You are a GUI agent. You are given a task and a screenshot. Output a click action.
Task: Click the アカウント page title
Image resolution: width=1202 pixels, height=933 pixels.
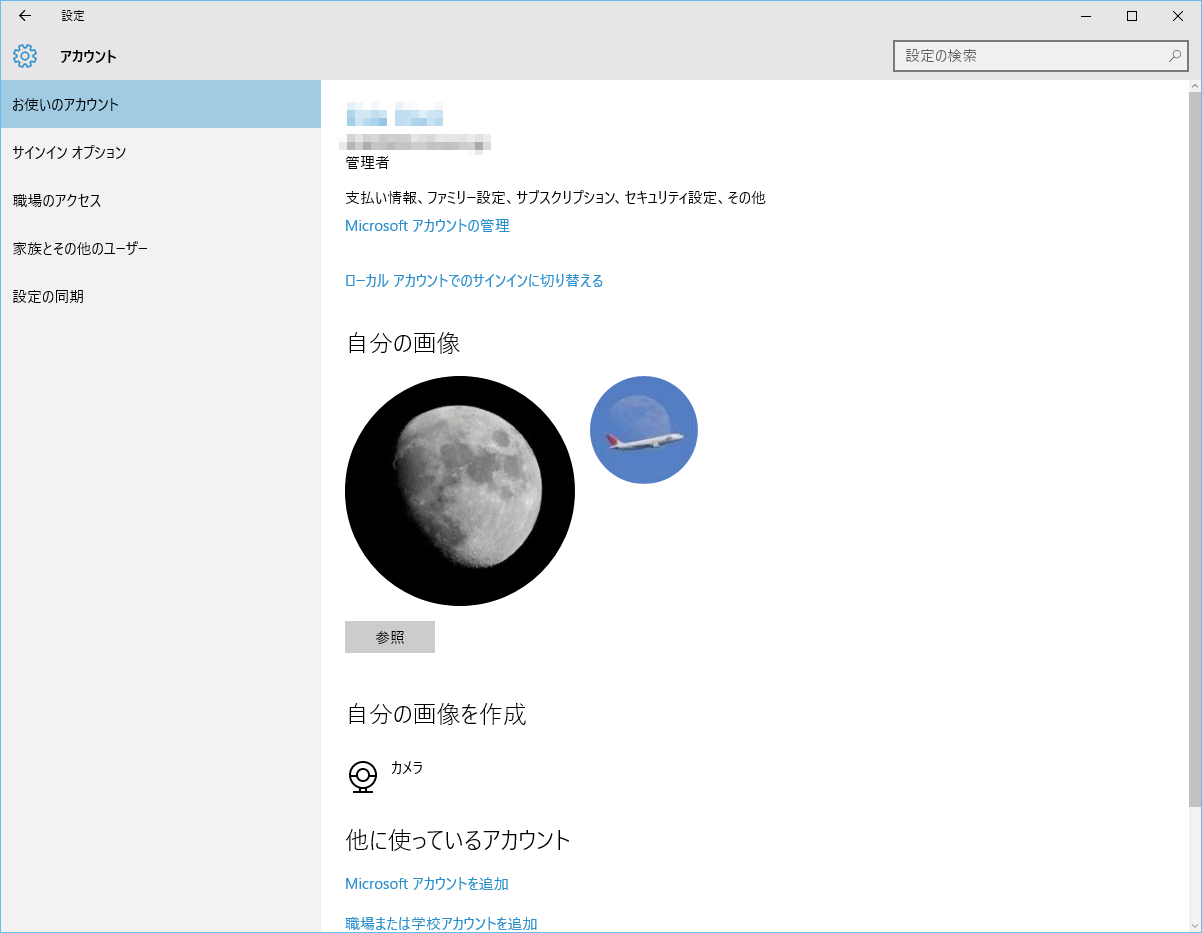pos(88,57)
